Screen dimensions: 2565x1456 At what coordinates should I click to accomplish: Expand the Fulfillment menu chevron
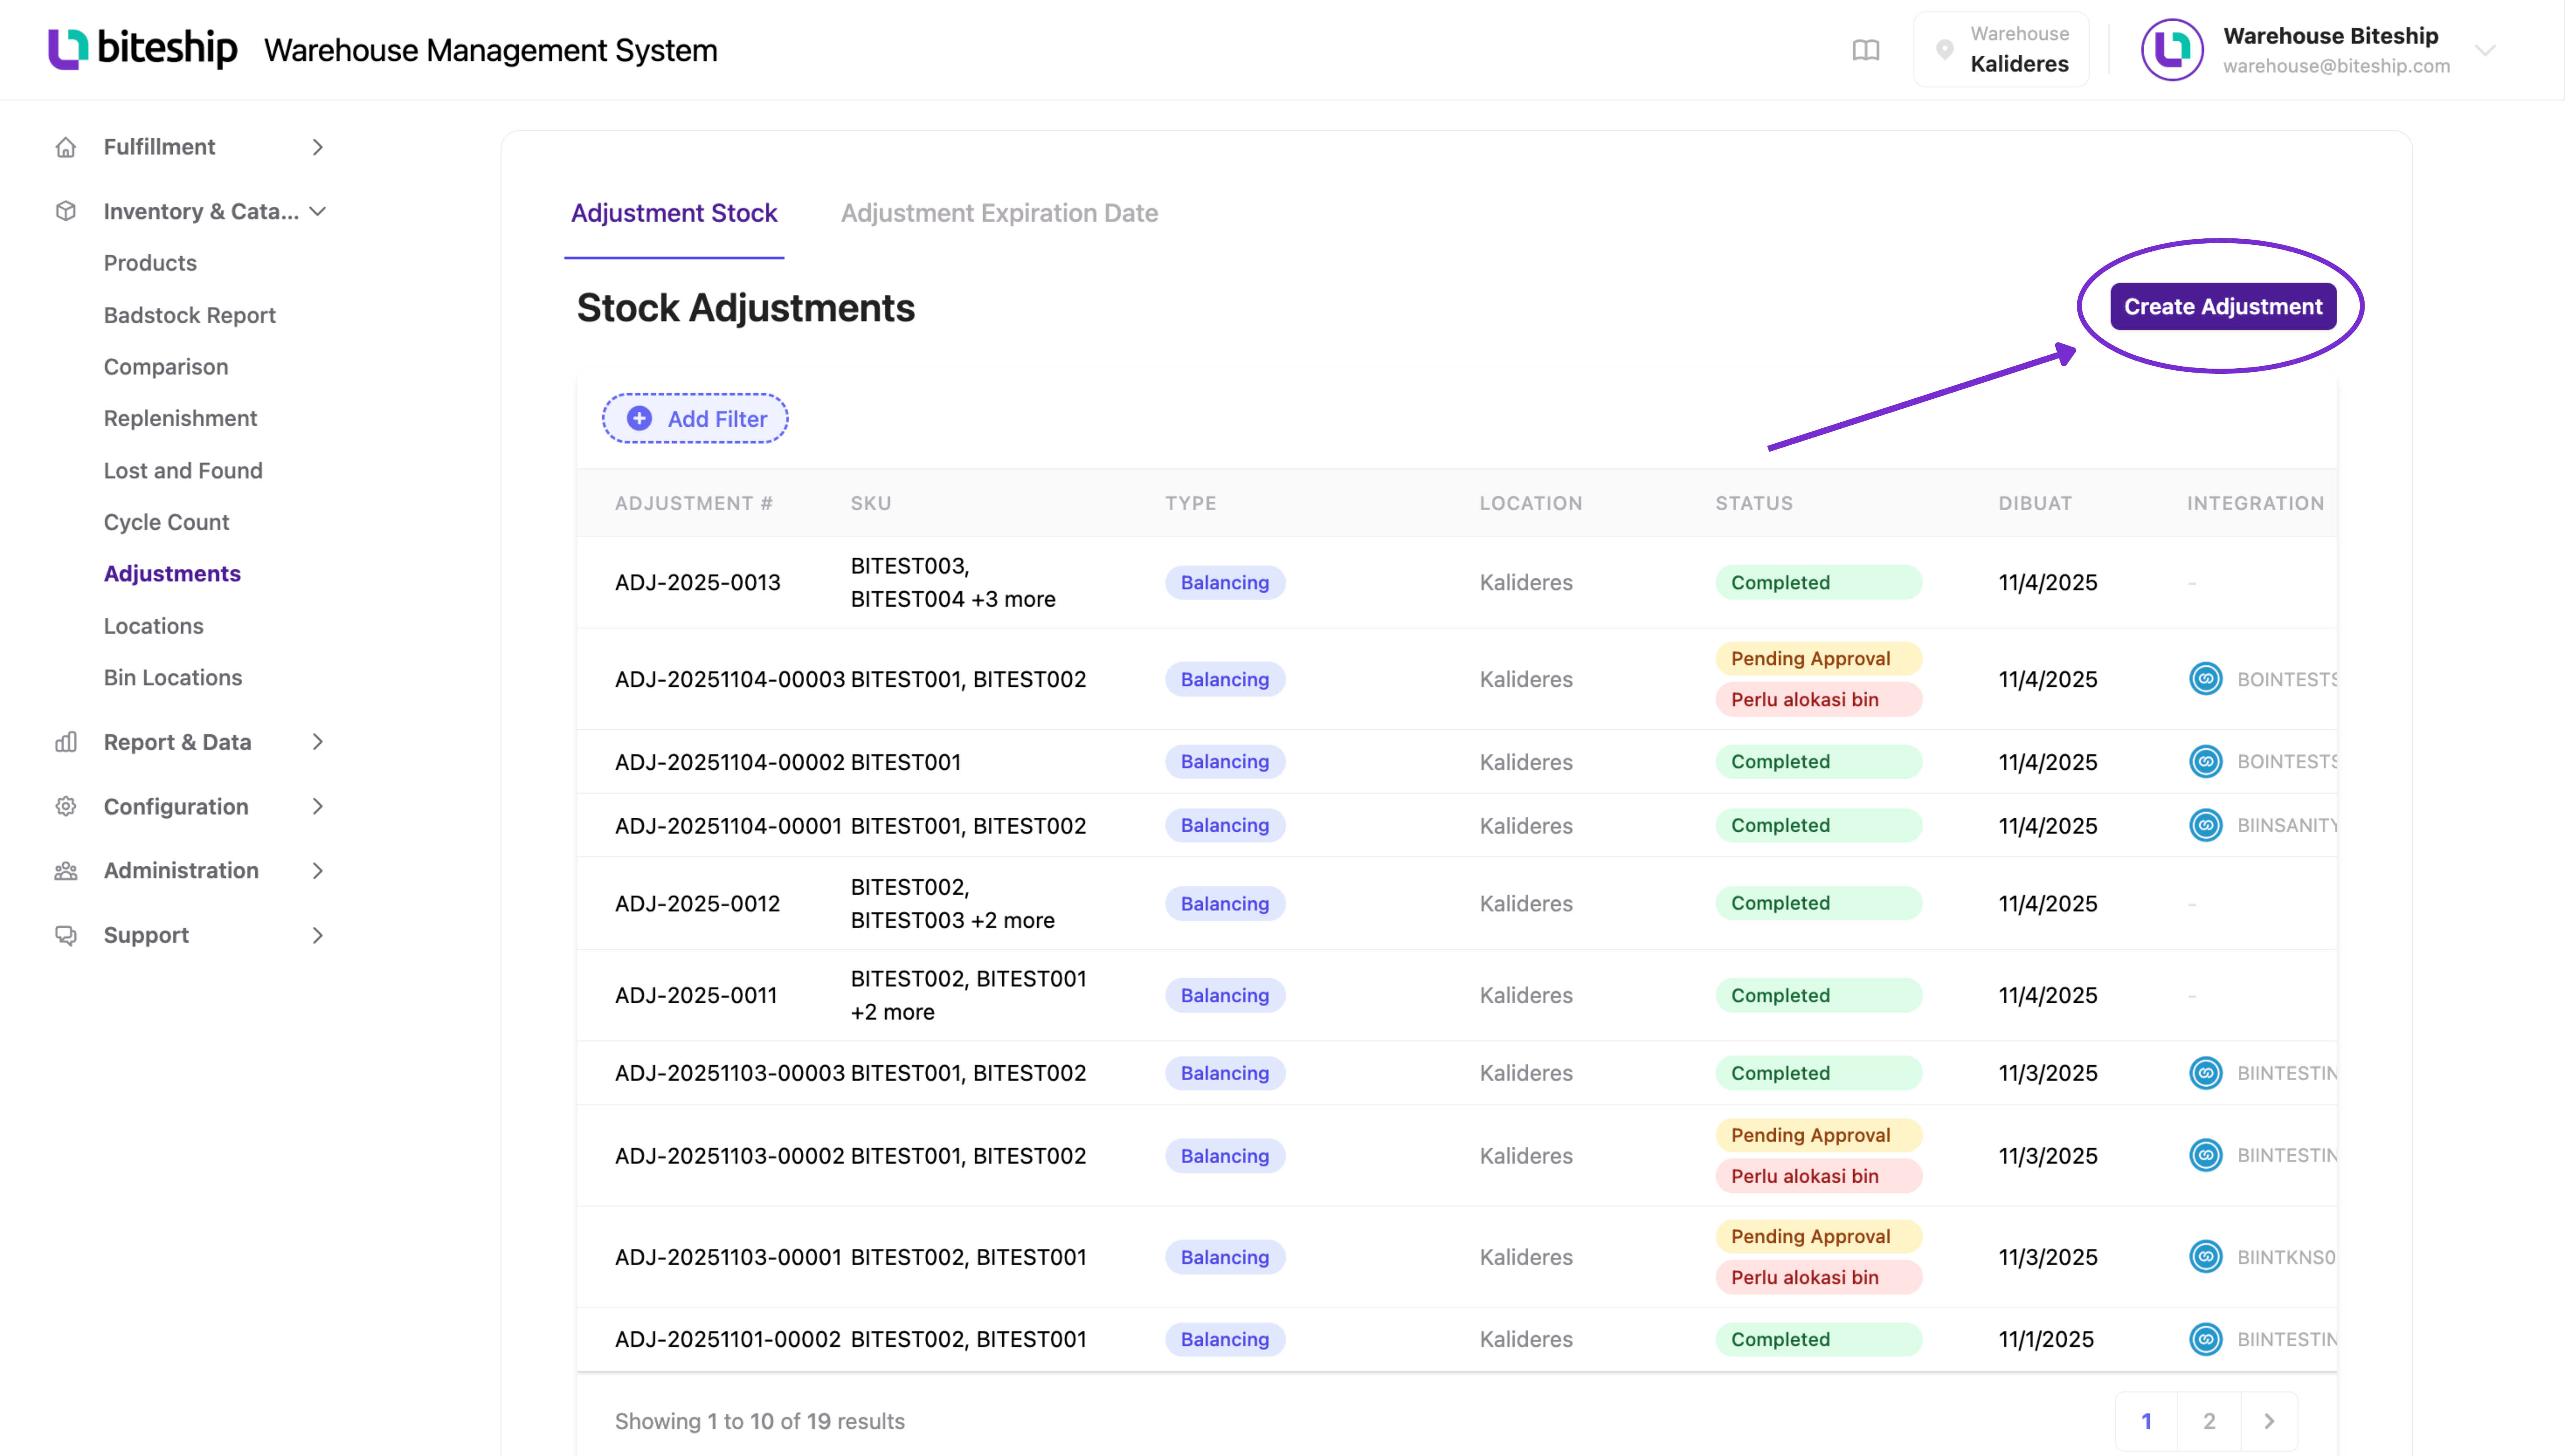click(318, 147)
